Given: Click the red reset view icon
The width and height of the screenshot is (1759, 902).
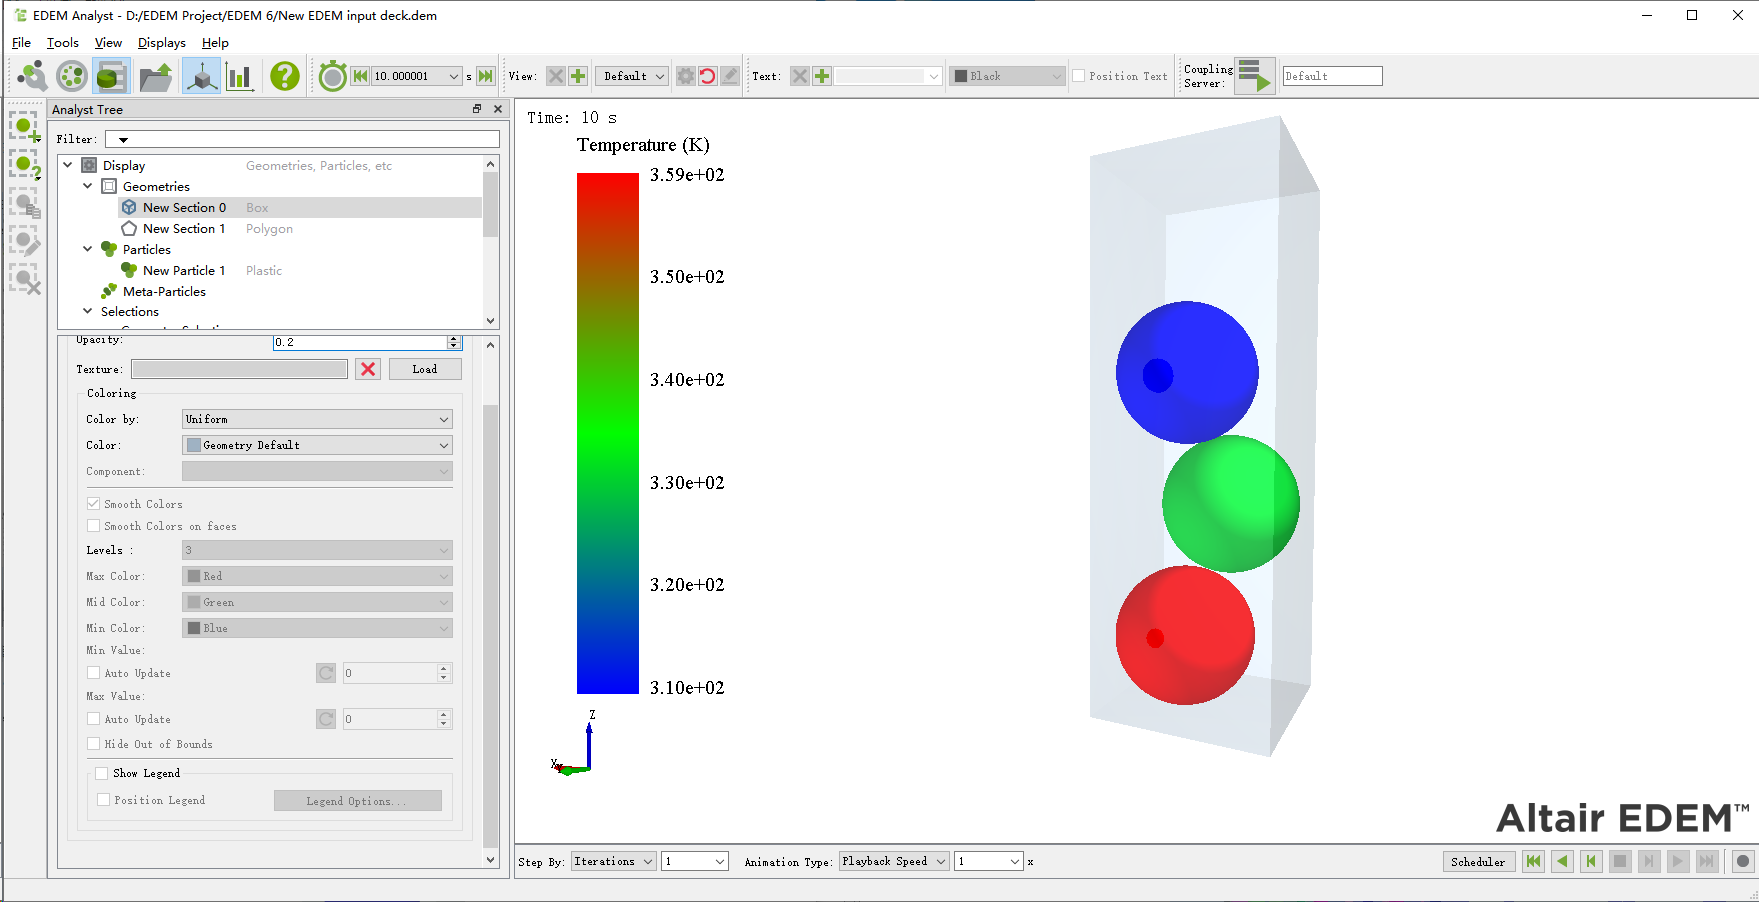Looking at the screenshot, I should click(708, 76).
